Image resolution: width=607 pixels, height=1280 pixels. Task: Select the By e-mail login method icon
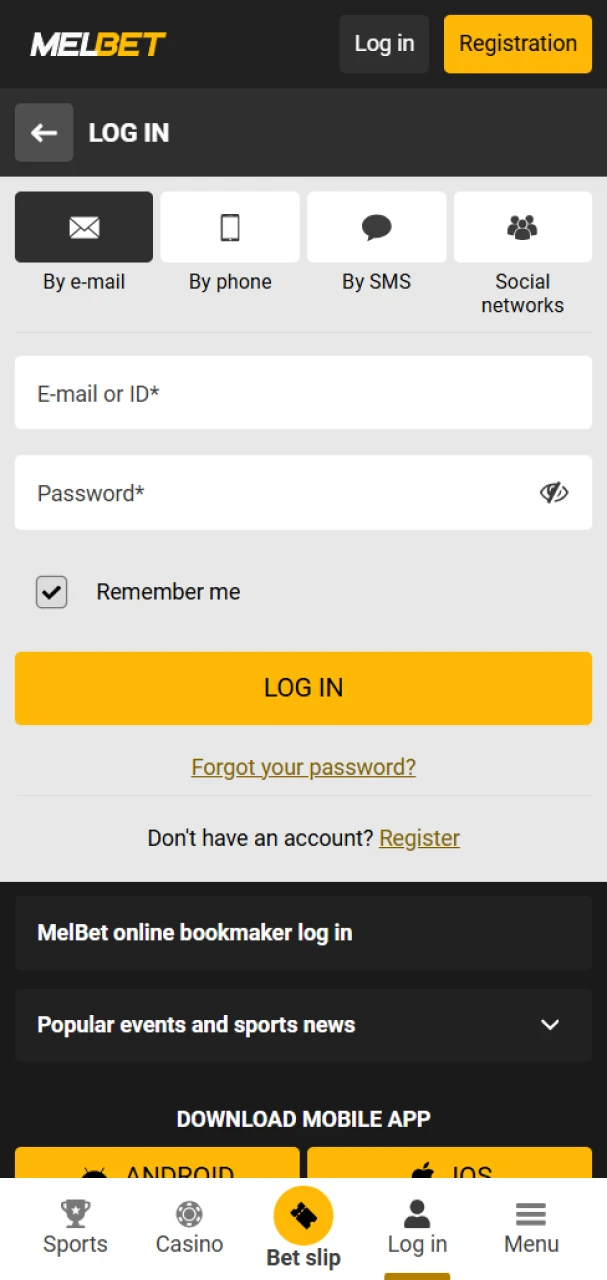[83, 227]
